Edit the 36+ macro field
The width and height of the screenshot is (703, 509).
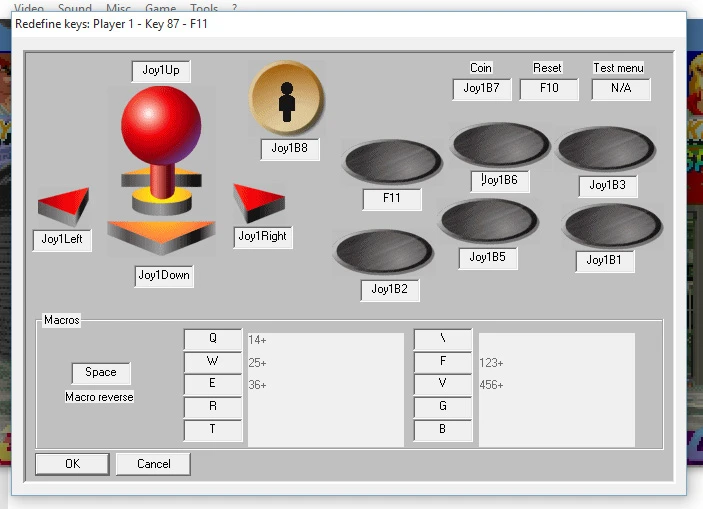326,385
